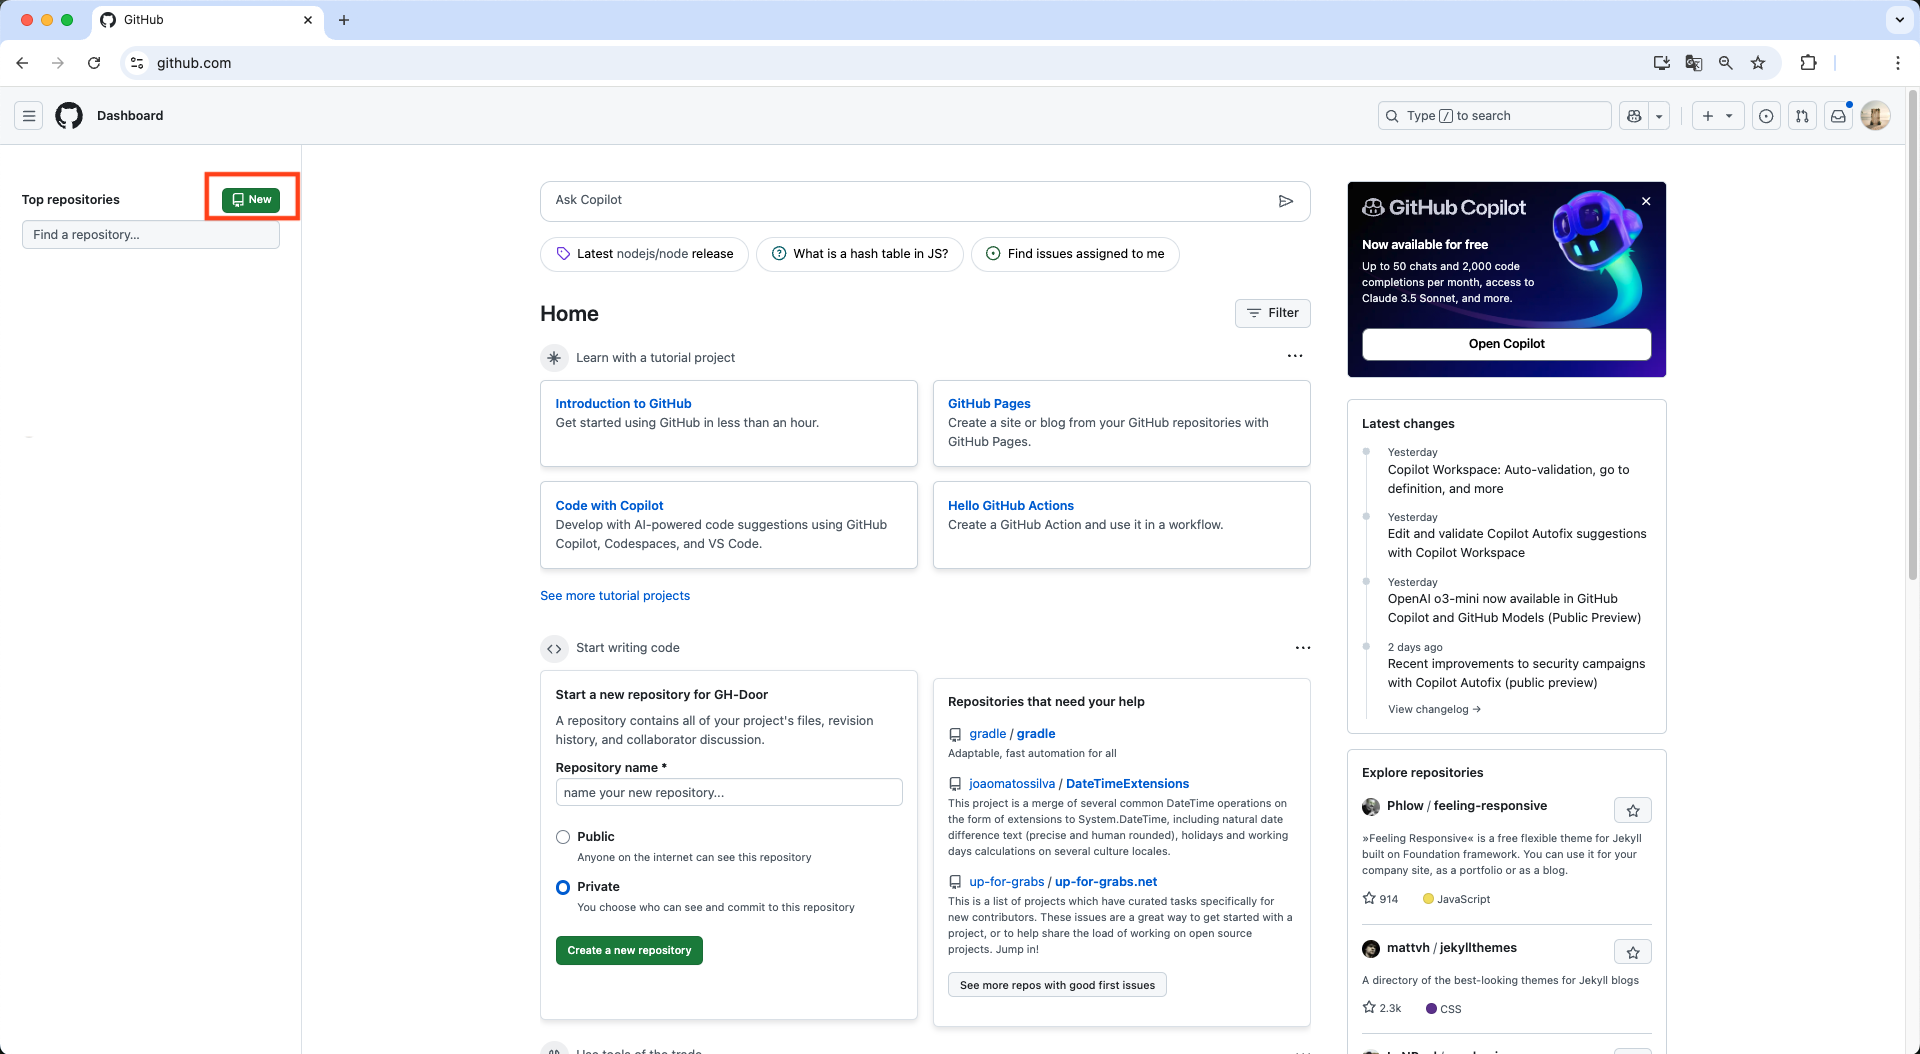The image size is (1920, 1054).
Task: Click the Repository name text field
Action: point(729,793)
